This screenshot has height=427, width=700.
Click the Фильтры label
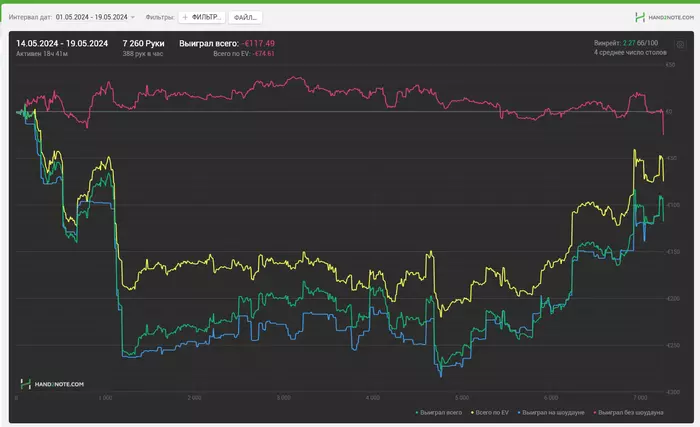[160, 17]
